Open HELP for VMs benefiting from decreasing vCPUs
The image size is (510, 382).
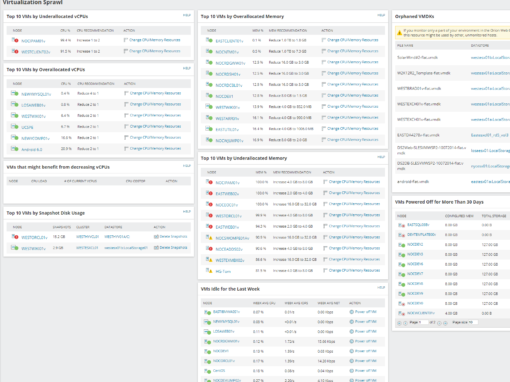click(187, 166)
